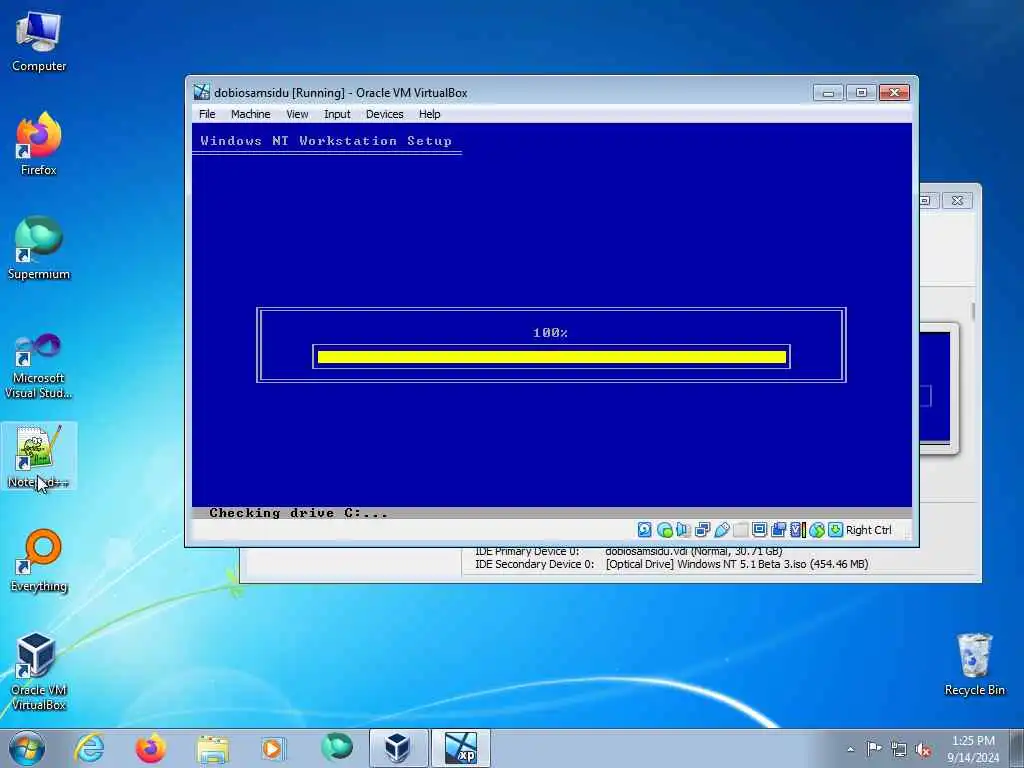This screenshot has width=1024, height=768.
Task: Open the View menu
Action: [297, 114]
